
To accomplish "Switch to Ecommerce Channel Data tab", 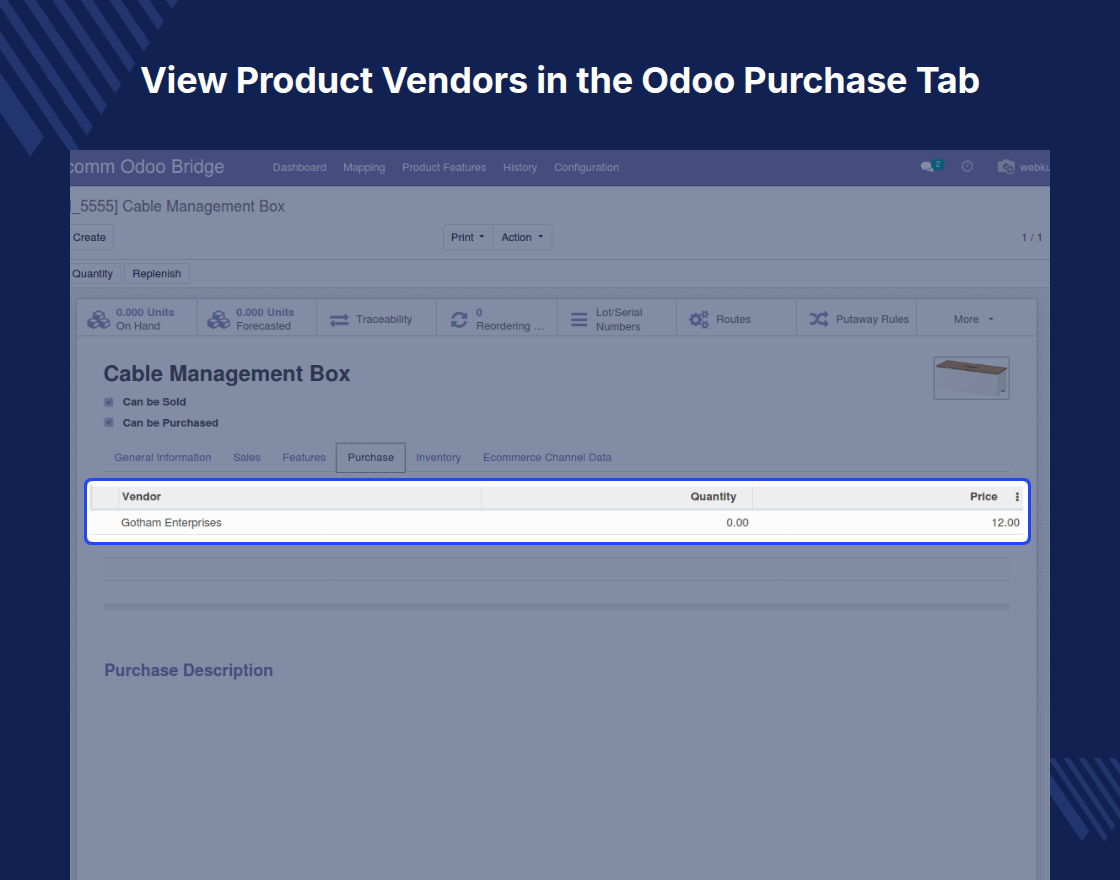I will tap(547, 457).
